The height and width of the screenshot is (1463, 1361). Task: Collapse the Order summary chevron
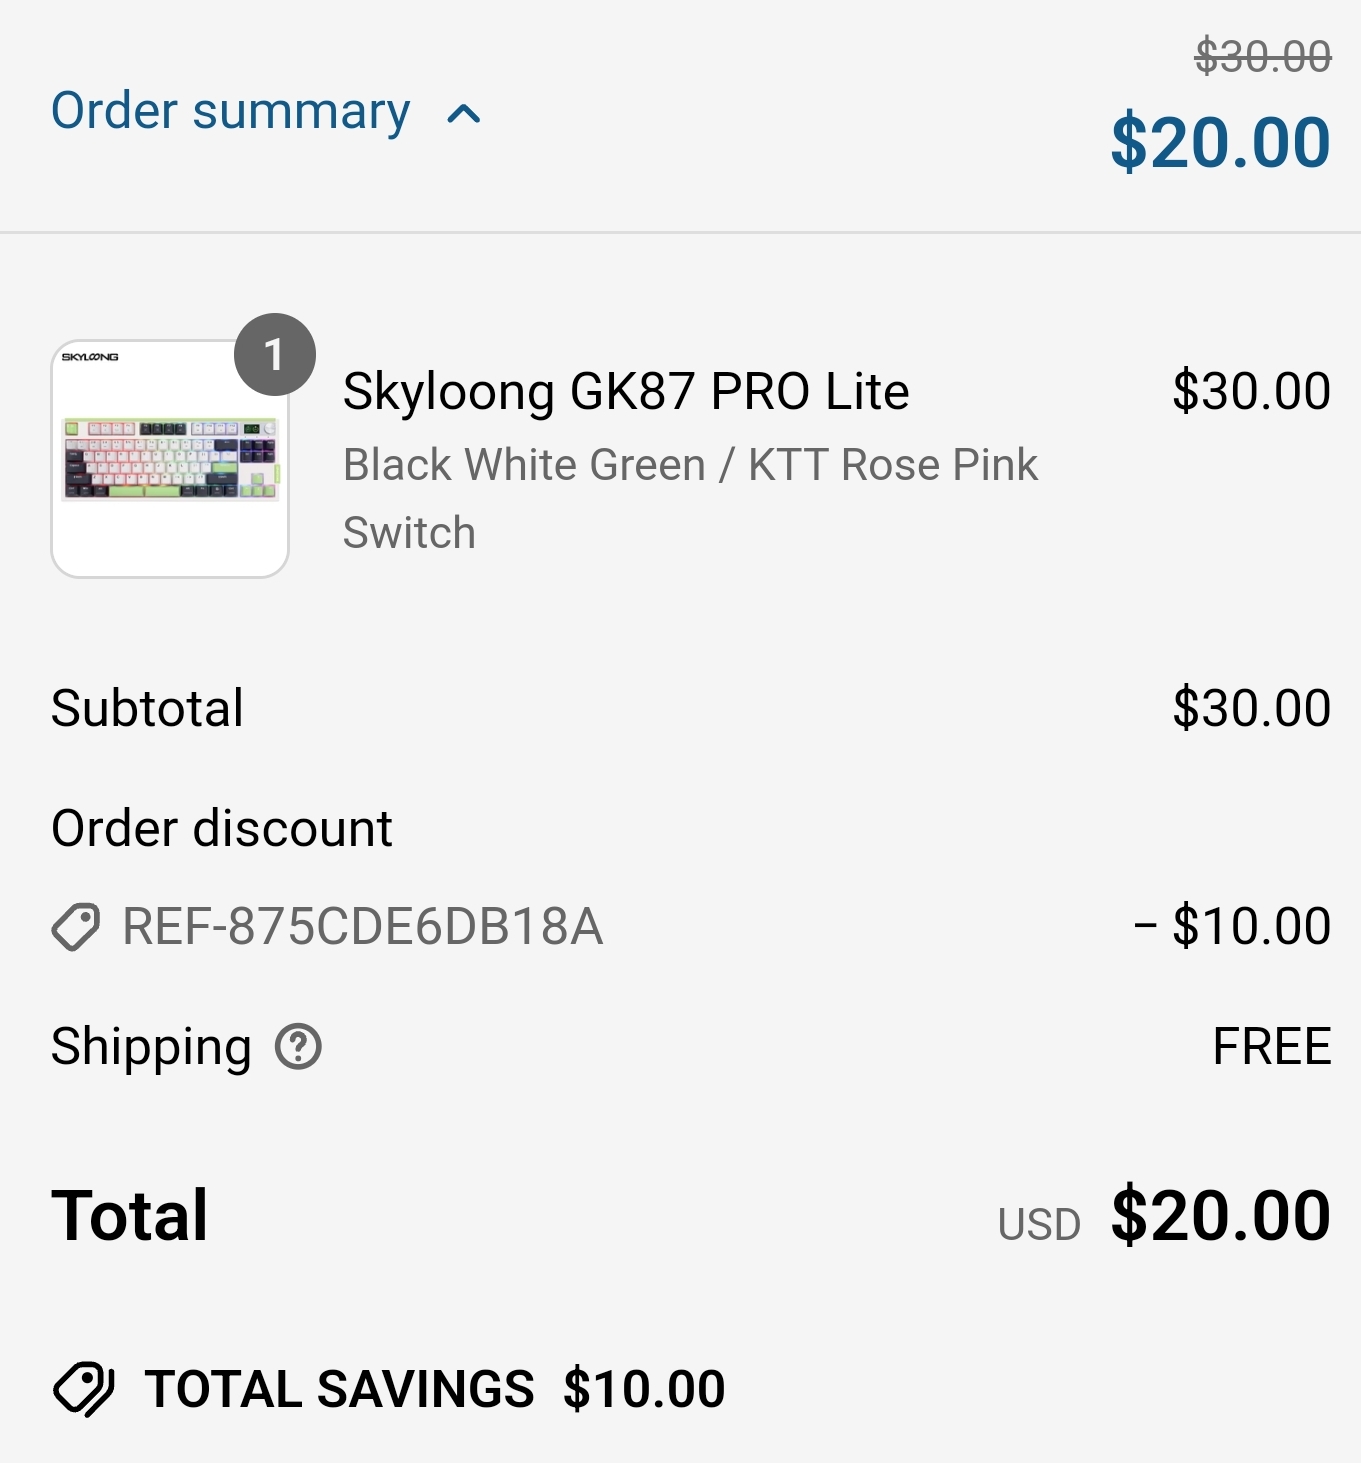tap(464, 114)
